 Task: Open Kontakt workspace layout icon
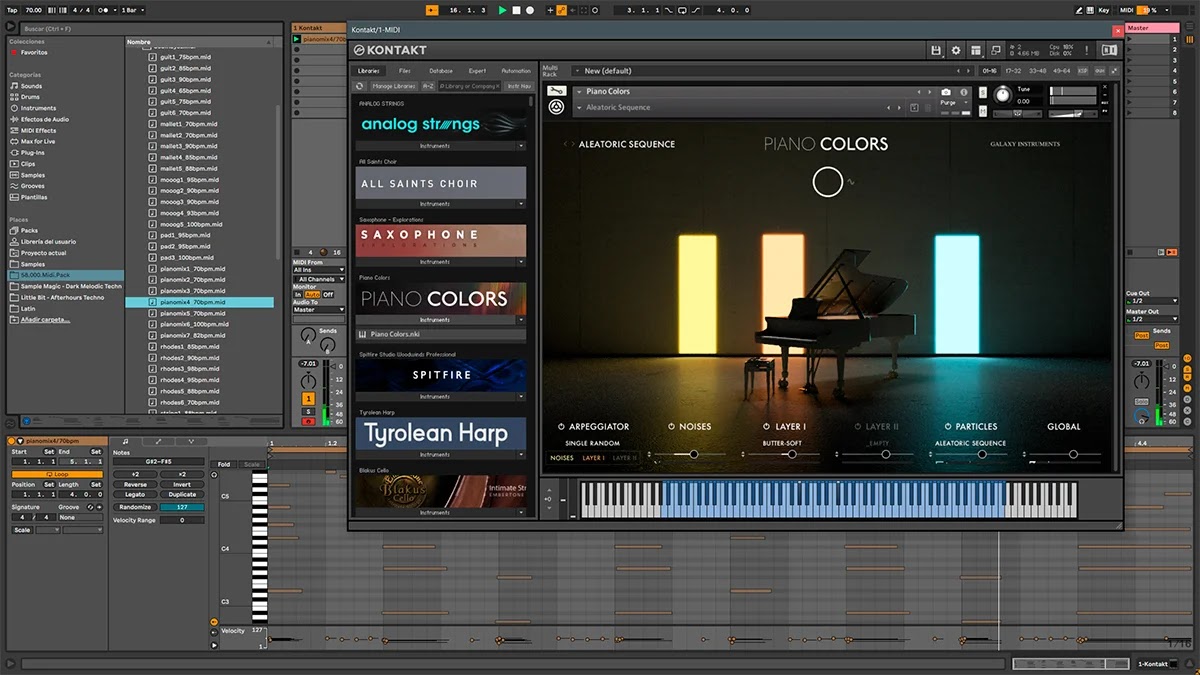click(976, 50)
